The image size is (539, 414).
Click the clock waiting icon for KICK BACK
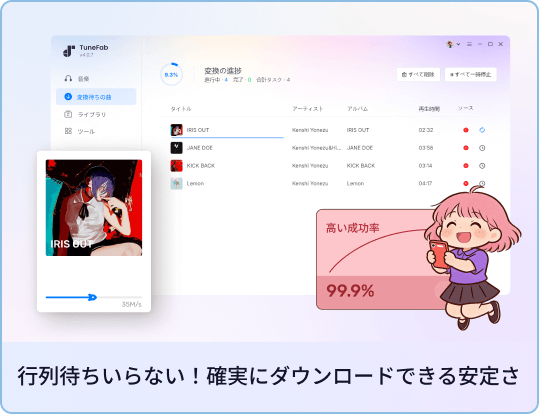[x=482, y=166]
